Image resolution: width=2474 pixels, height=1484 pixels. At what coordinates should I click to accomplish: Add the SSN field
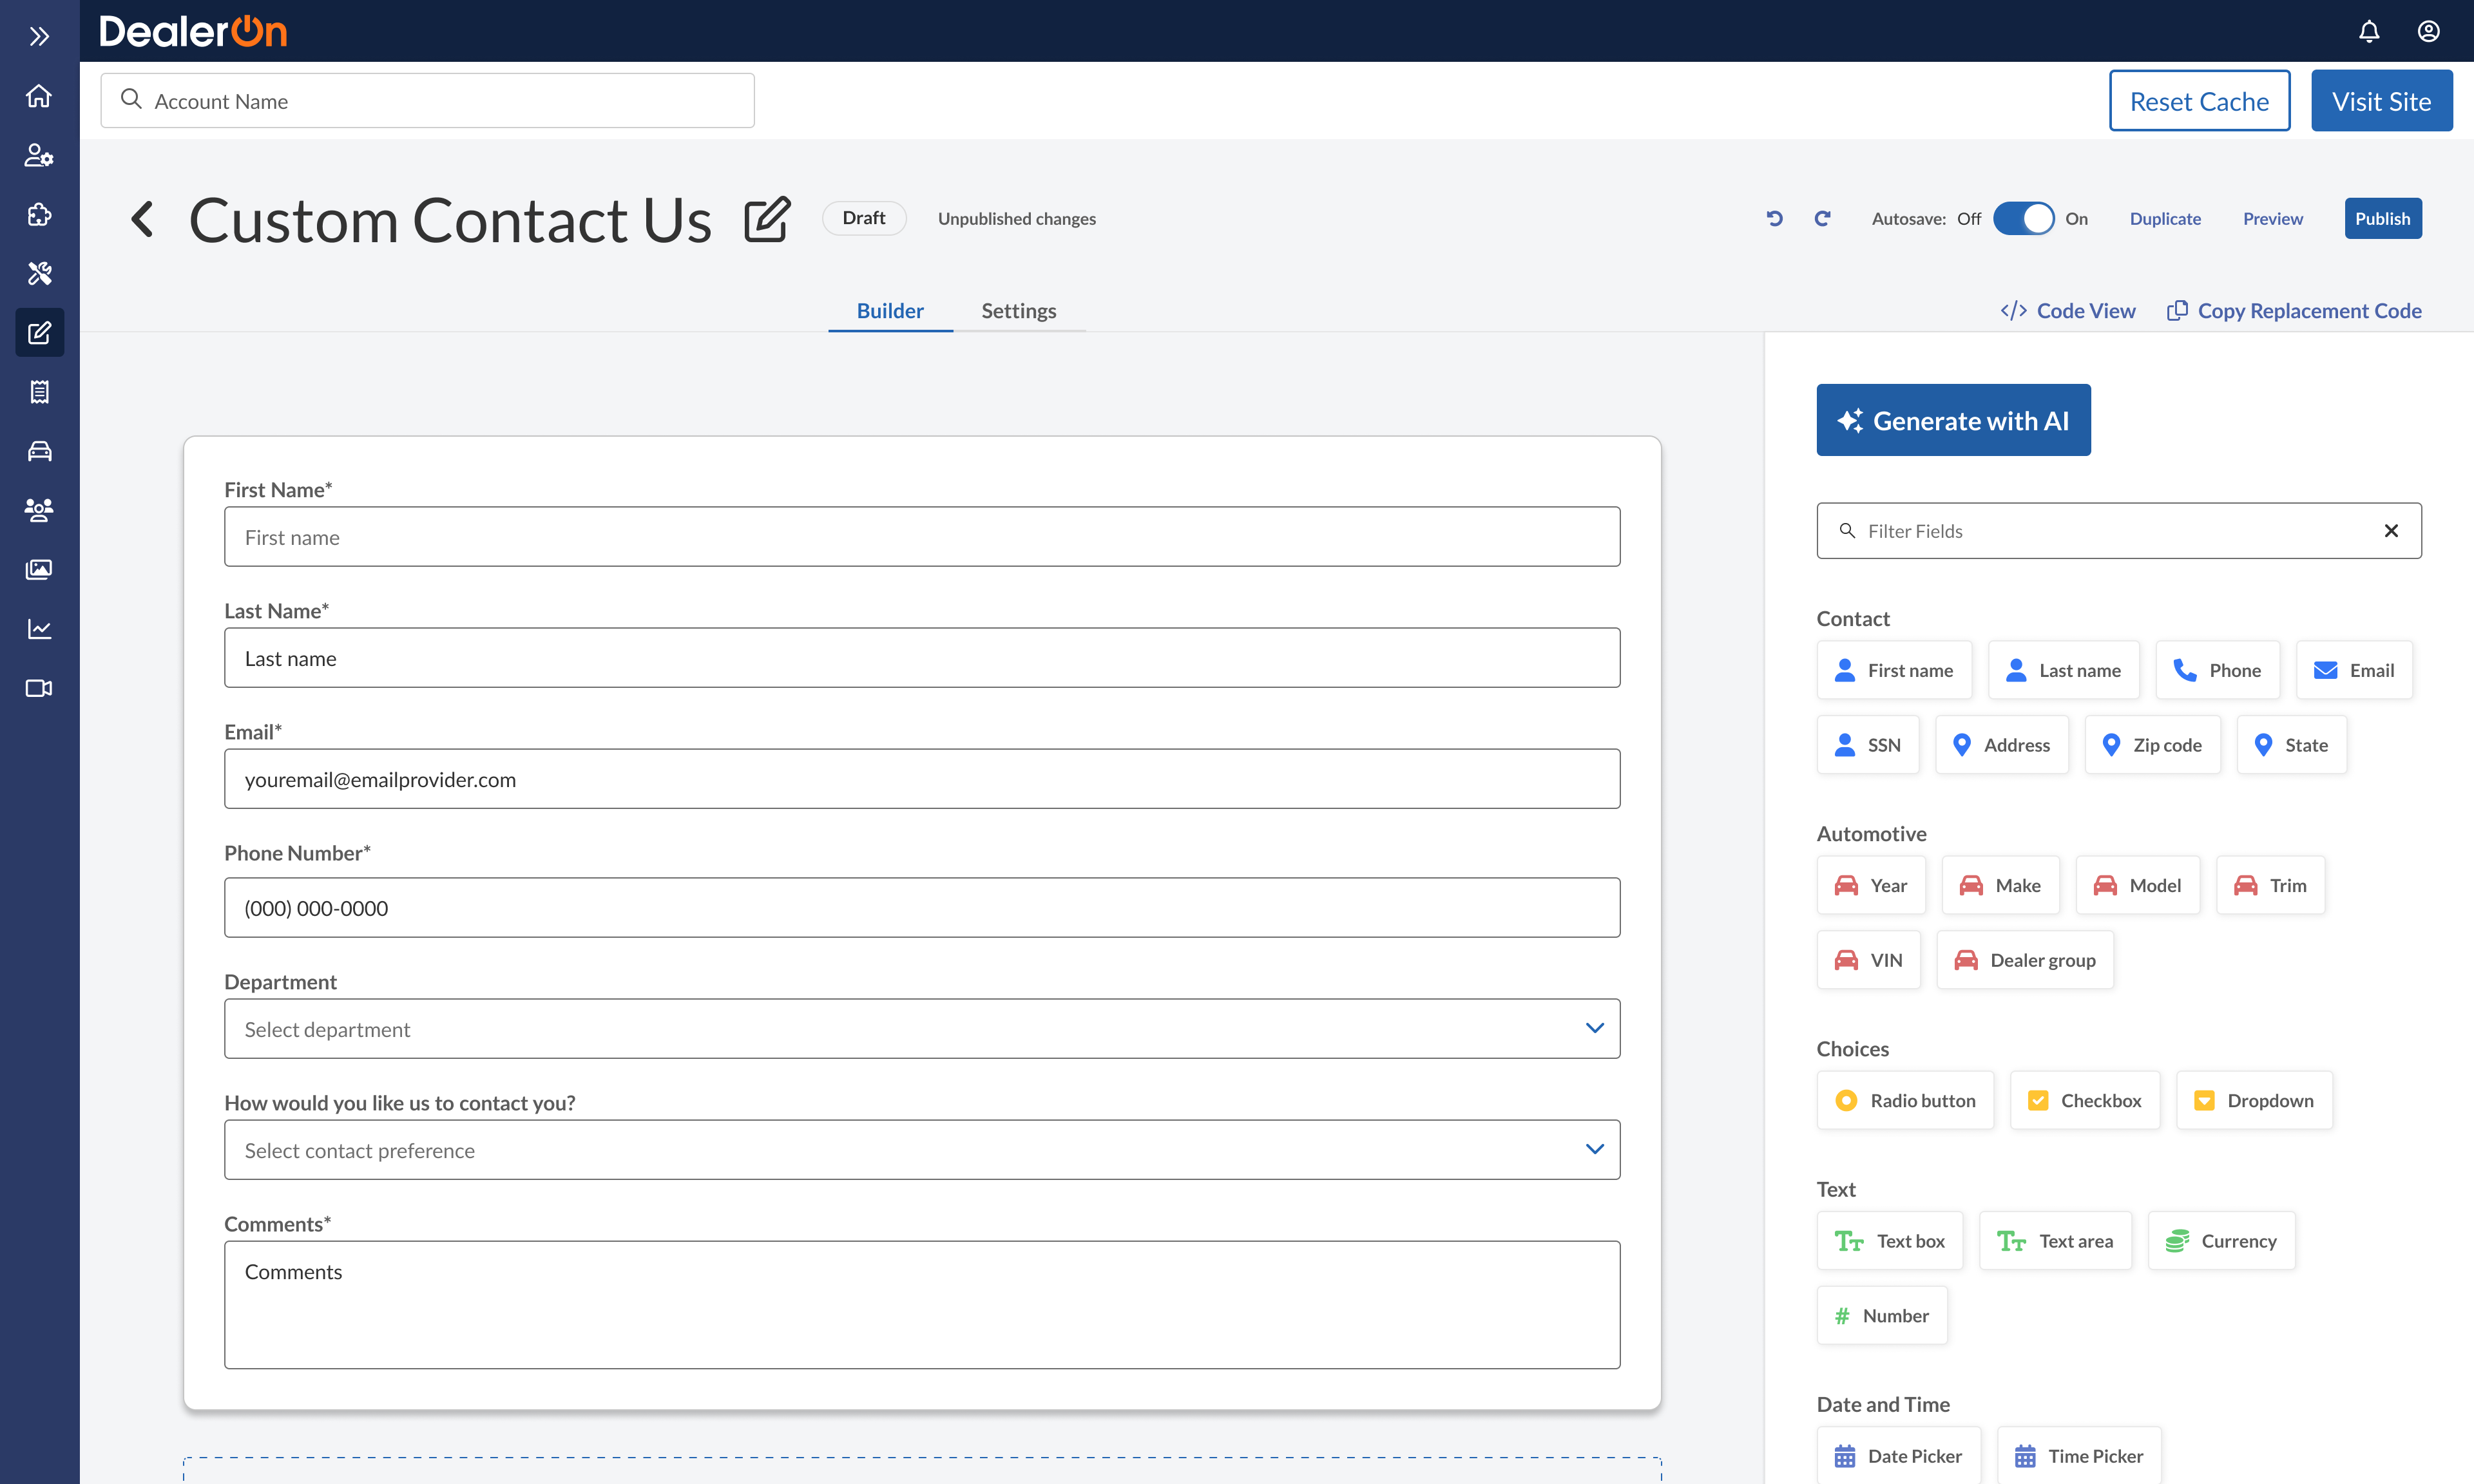pyautogui.click(x=1867, y=745)
